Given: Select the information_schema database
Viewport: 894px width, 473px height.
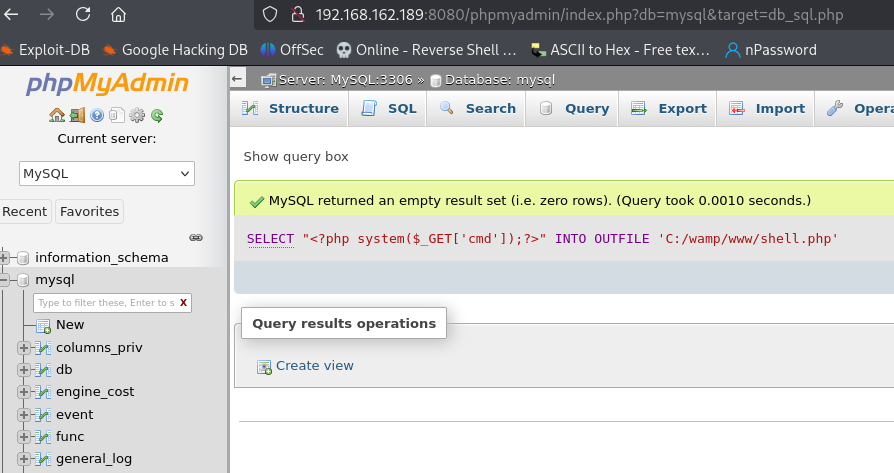Looking at the screenshot, I should tap(101, 258).
